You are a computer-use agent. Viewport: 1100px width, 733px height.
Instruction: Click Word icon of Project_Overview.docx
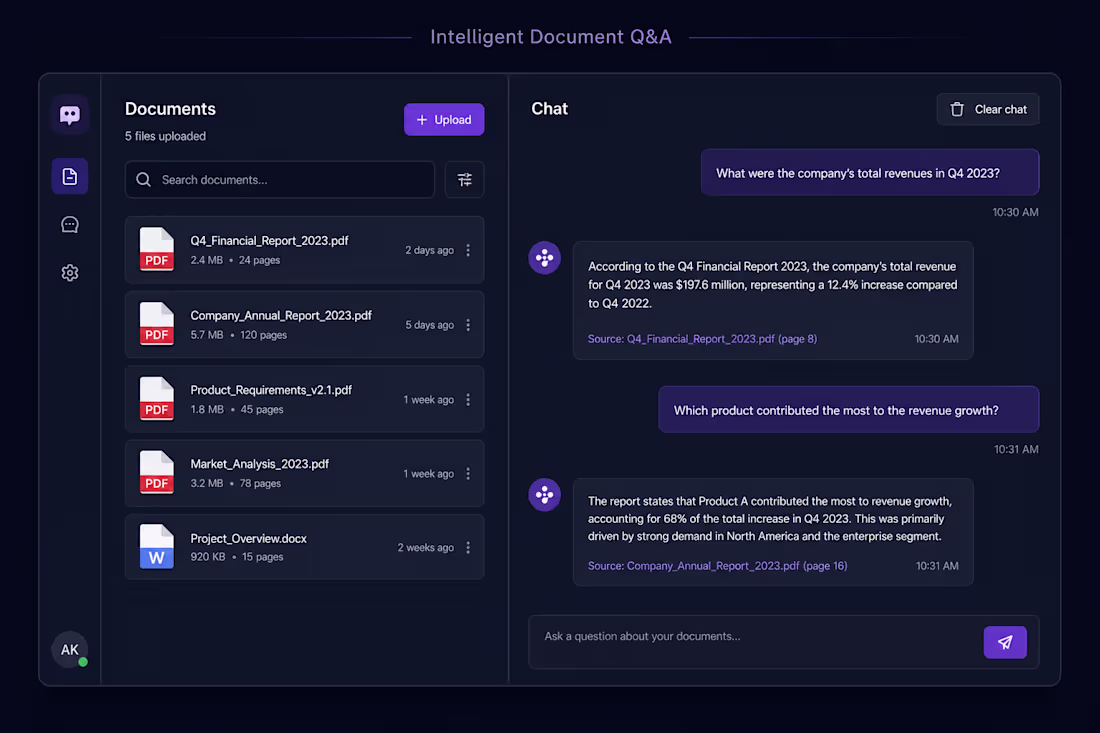[156, 547]
